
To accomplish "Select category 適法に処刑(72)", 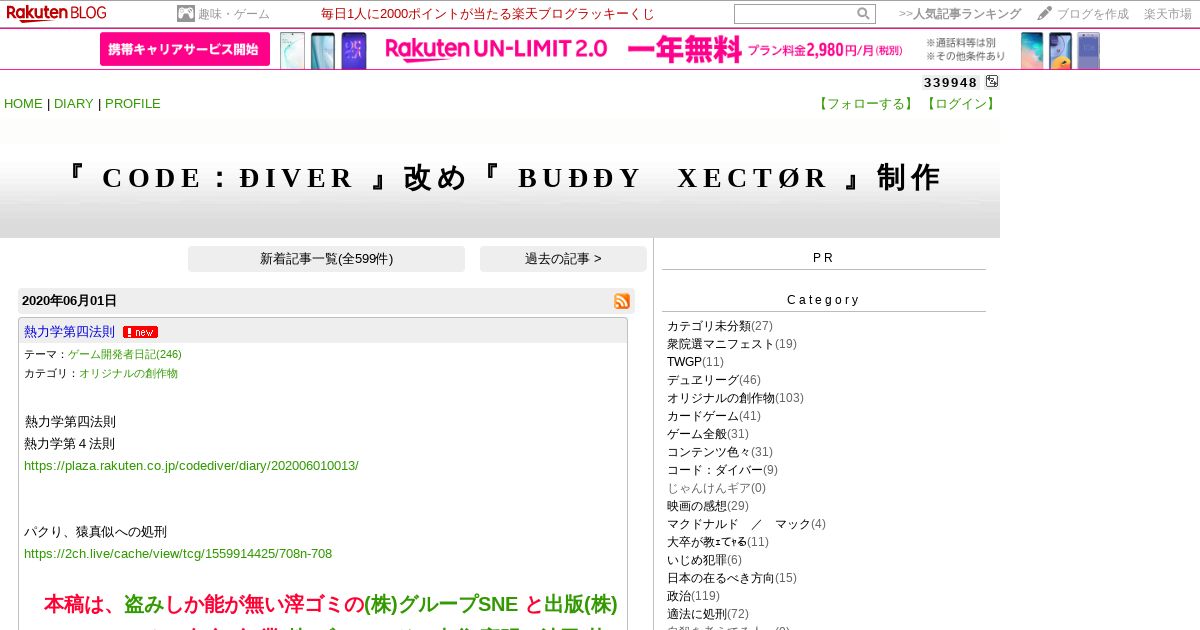I will coord(708,614).
